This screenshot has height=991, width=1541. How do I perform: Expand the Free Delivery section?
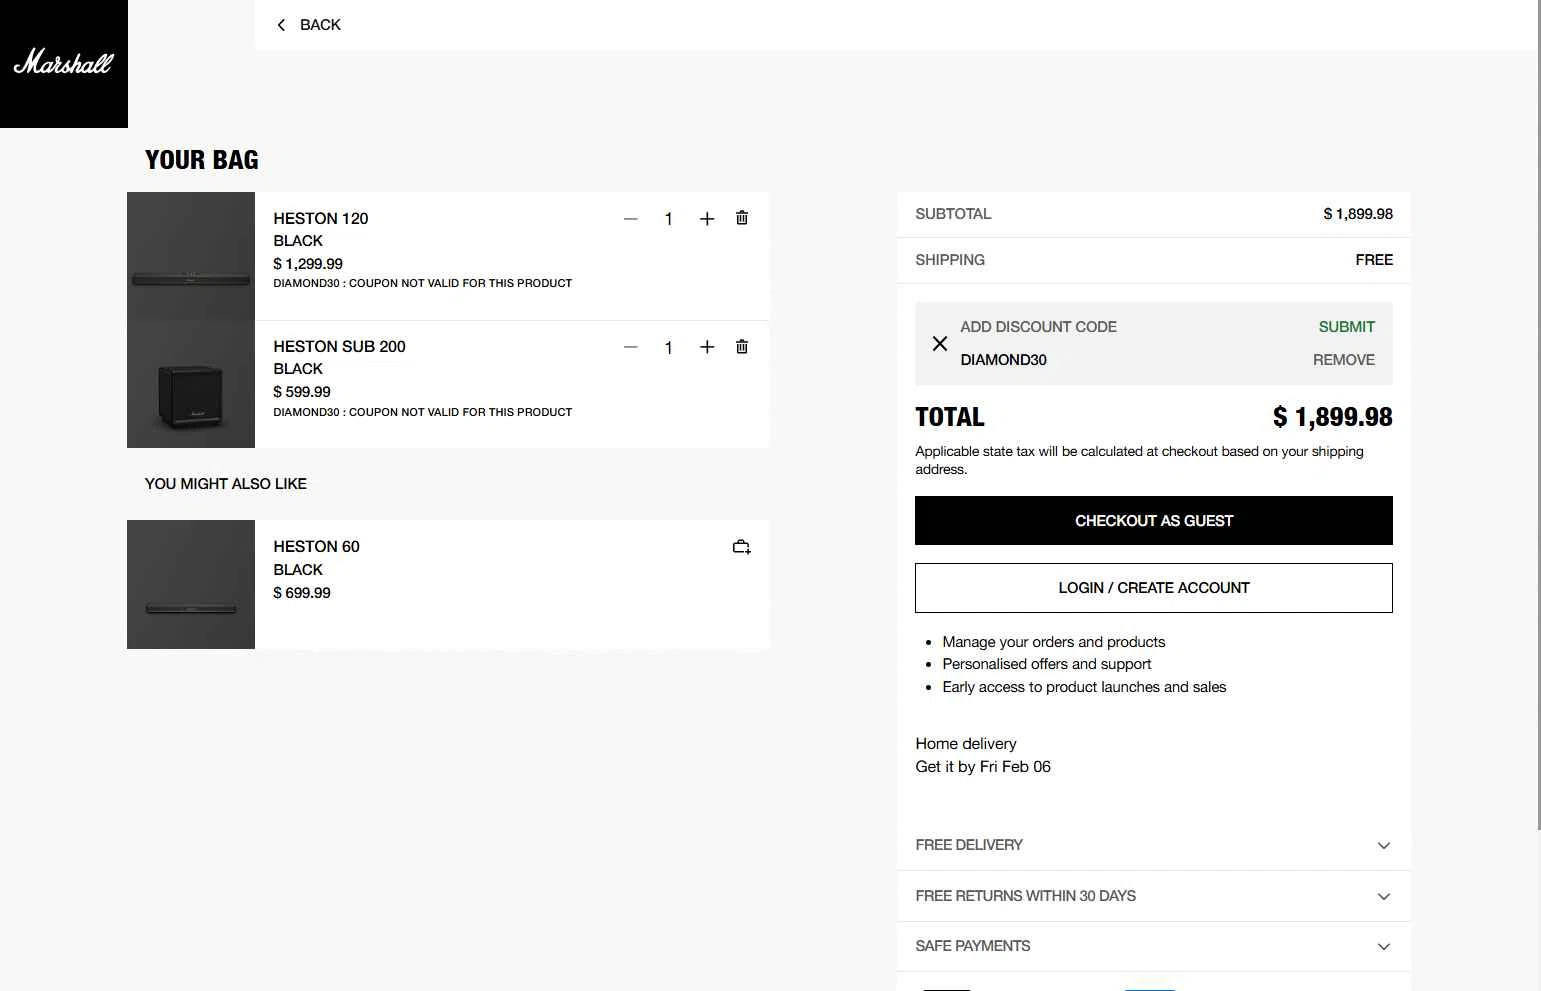click(1154, 845)
